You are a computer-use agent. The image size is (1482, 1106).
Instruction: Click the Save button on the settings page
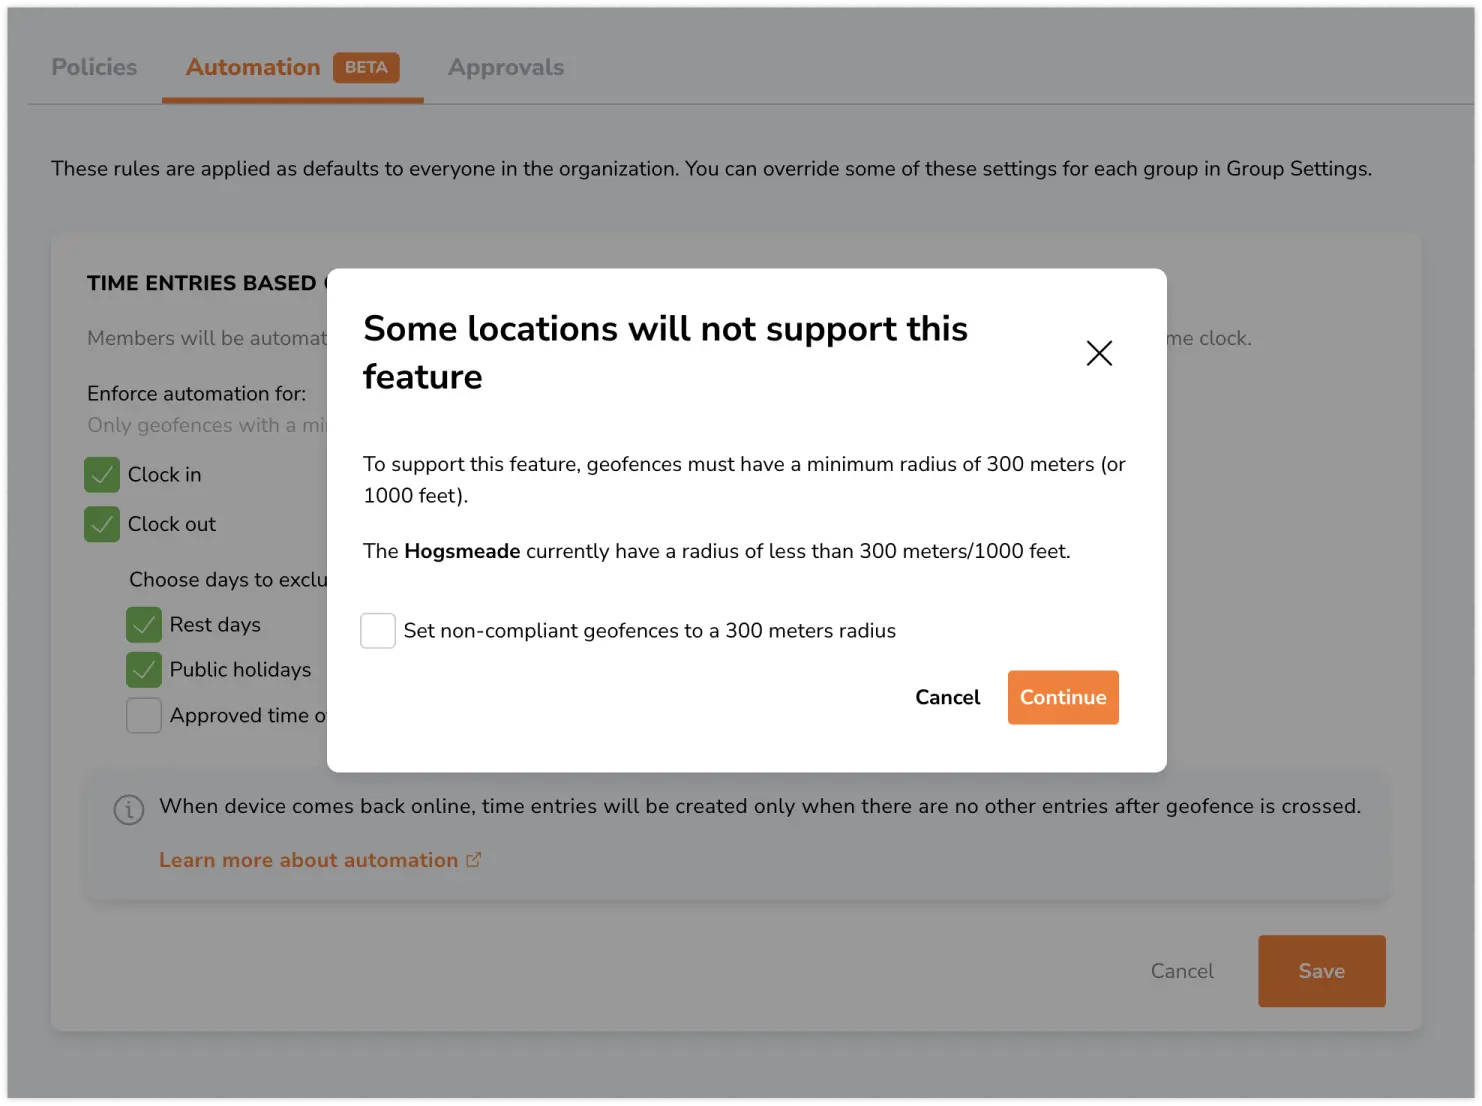(1322, 971)
